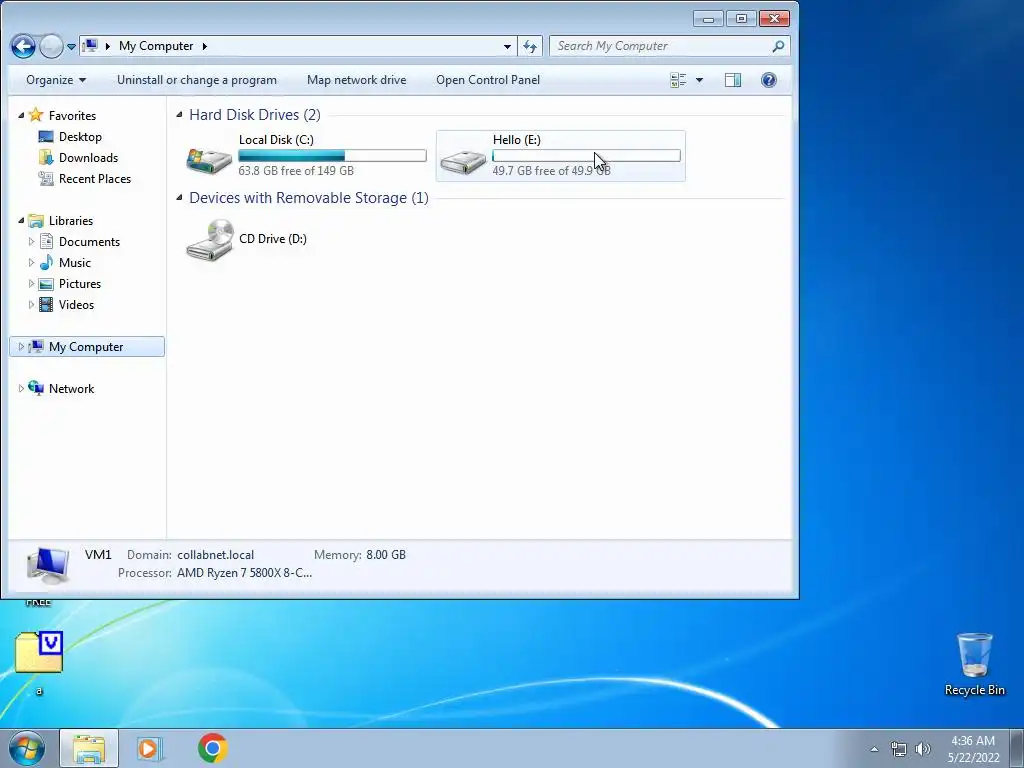Expand the Documents library

coord(31,242)
